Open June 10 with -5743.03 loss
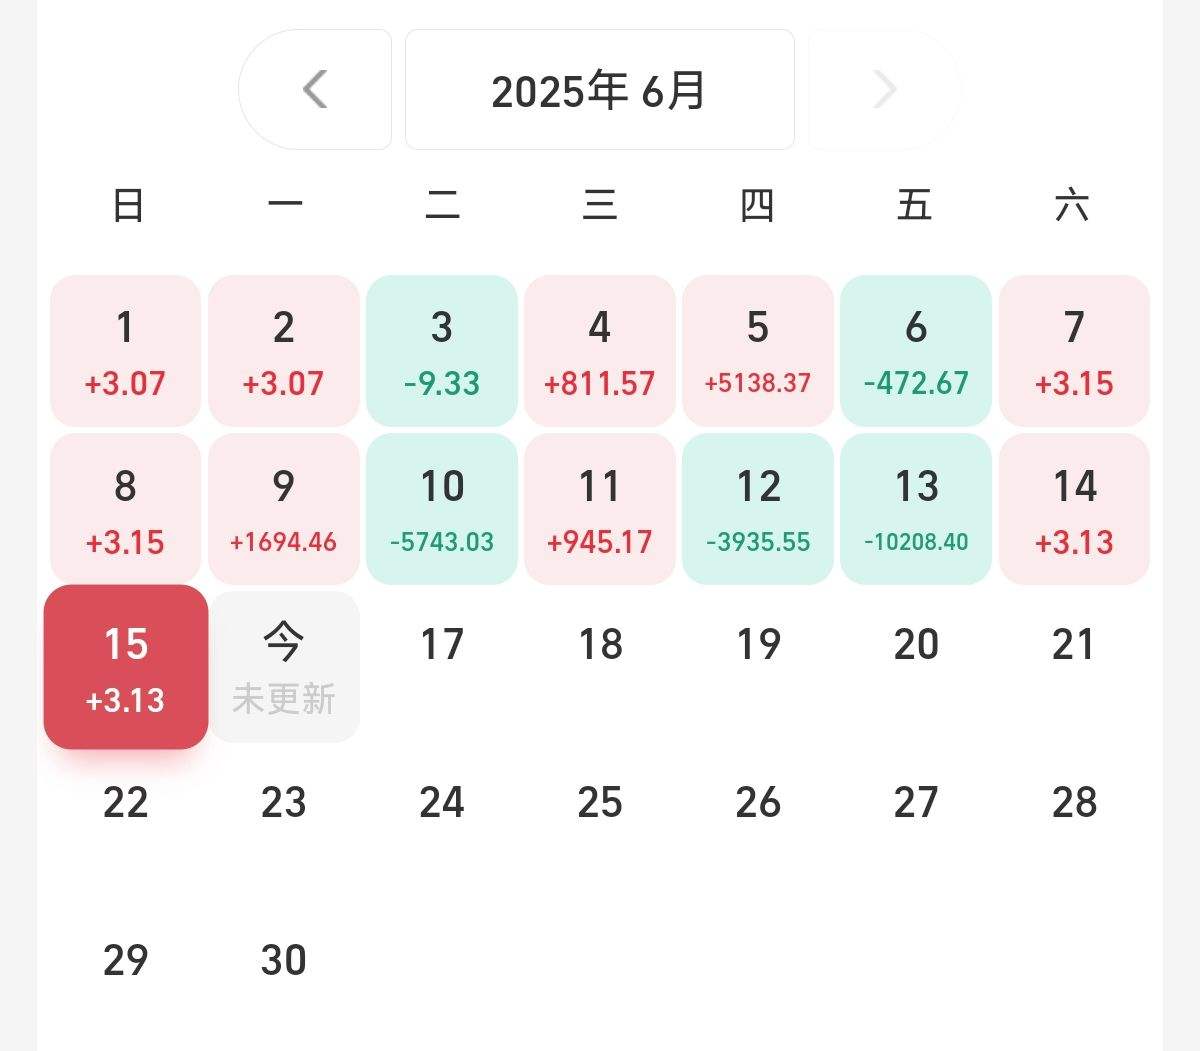 click(442, 509)
